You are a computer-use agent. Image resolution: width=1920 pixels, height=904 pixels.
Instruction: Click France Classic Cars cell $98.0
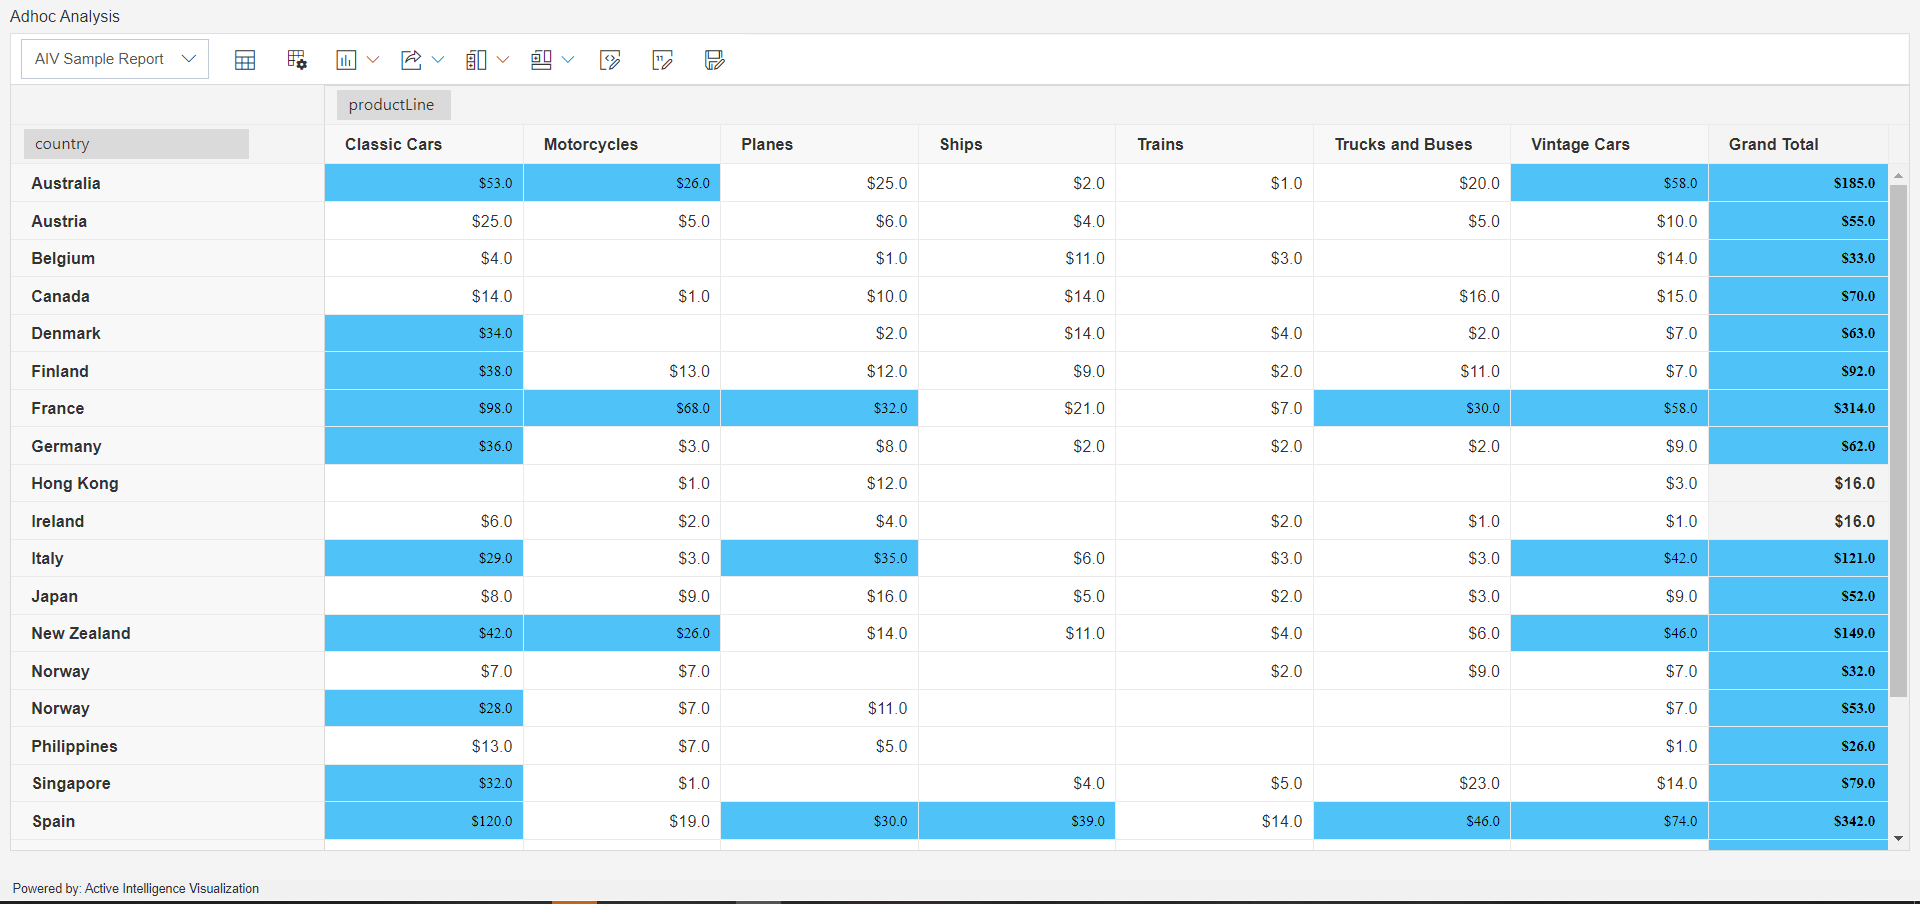tap(424, 408)
